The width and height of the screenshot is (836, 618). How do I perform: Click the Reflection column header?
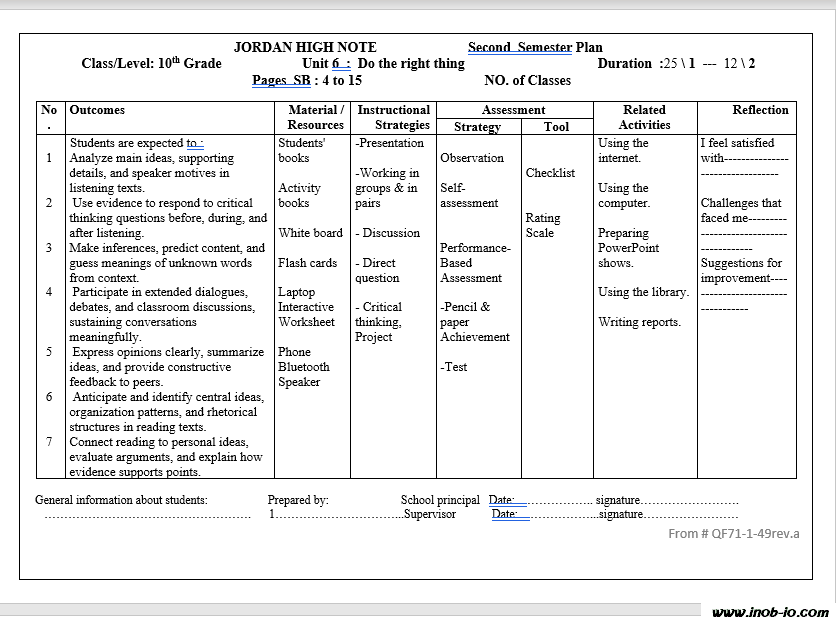coord(760,110)
